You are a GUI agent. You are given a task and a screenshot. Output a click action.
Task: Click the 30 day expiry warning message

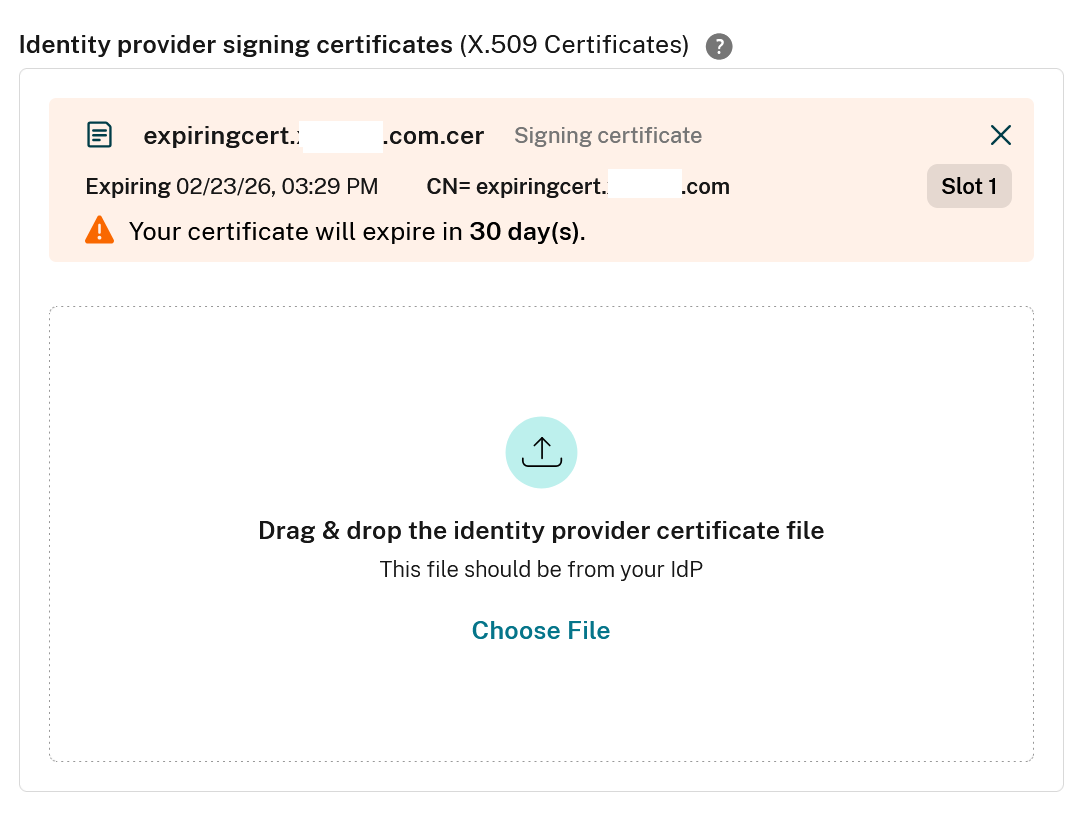click(x=356, y=231)
